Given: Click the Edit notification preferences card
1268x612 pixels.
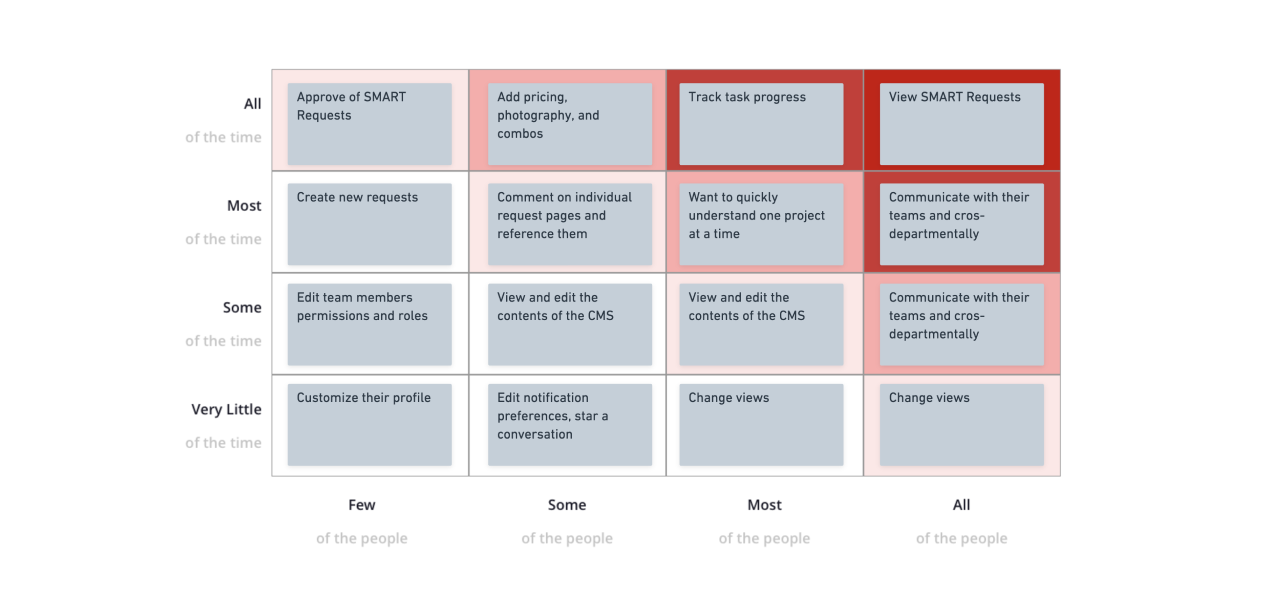Looking at the screenshot, I should point(569,424).
